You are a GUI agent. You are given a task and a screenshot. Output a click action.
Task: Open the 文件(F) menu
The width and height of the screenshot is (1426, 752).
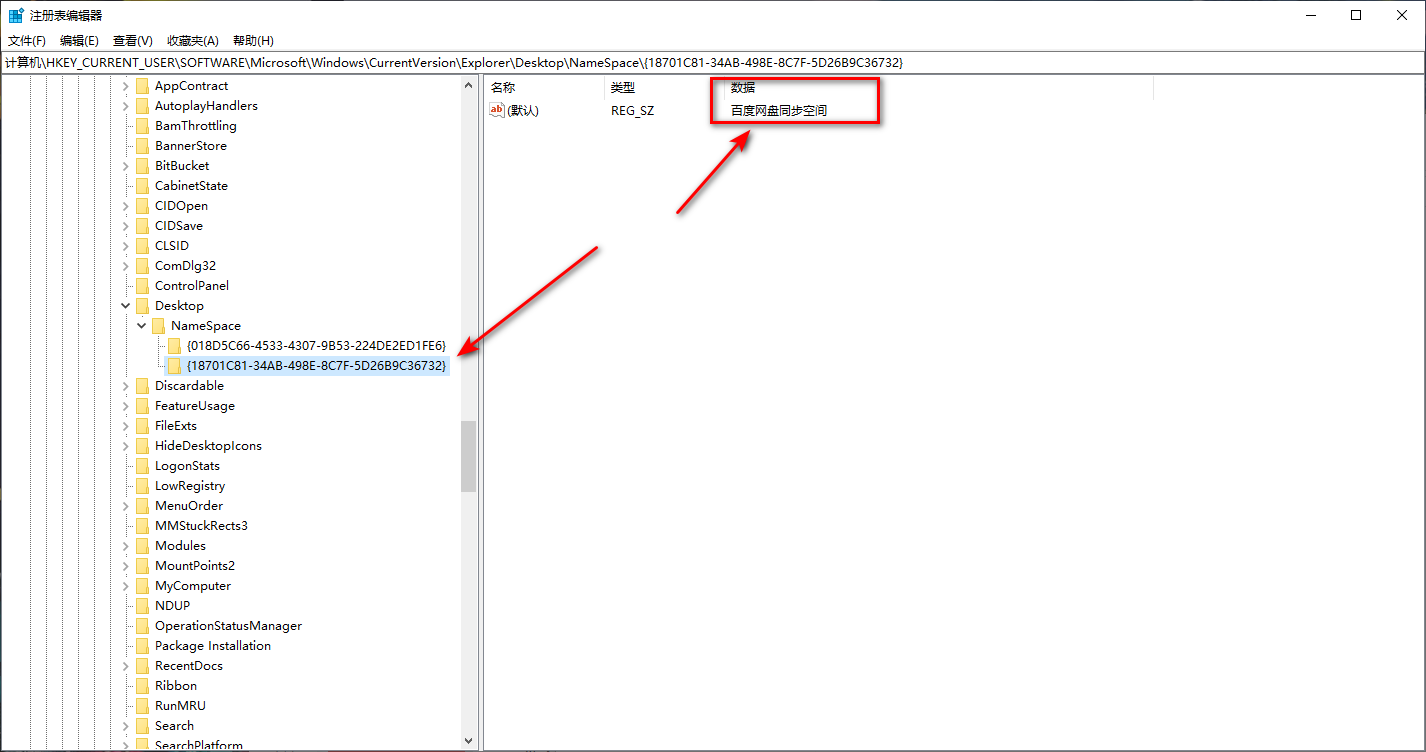pyautogui.click(x=27, y=41)
